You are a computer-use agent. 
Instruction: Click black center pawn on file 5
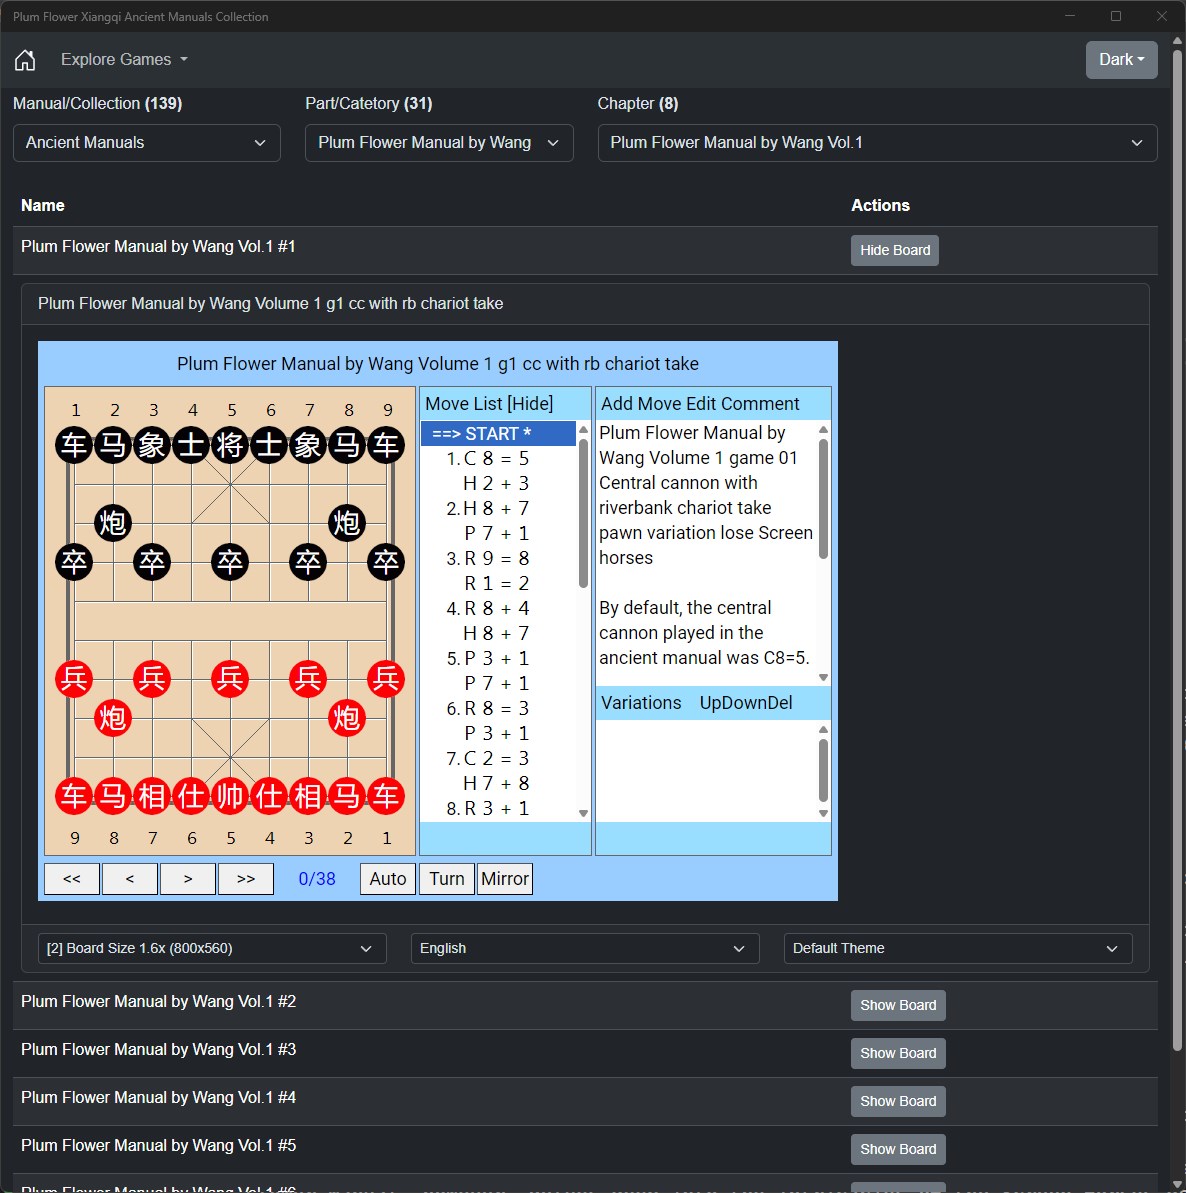231,562
